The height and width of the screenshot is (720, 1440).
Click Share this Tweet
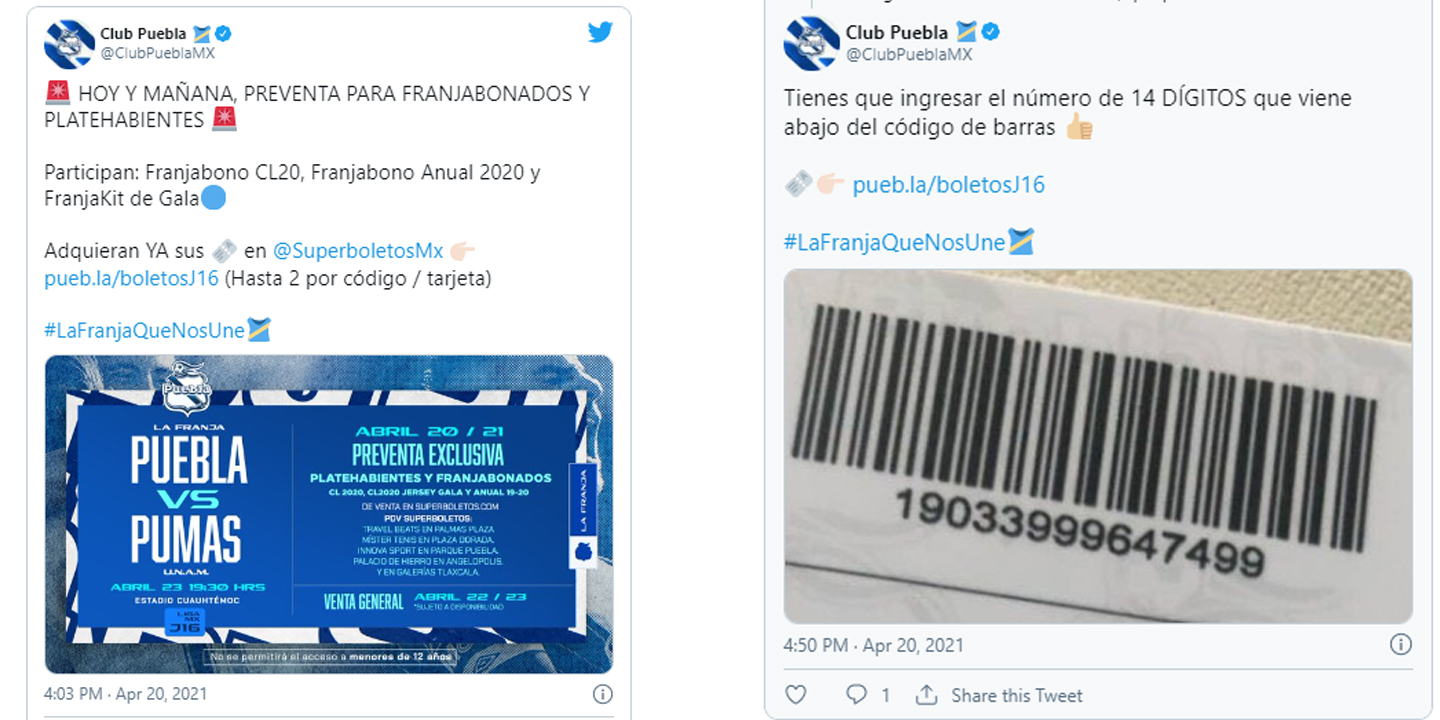[x=1017, y=695]
